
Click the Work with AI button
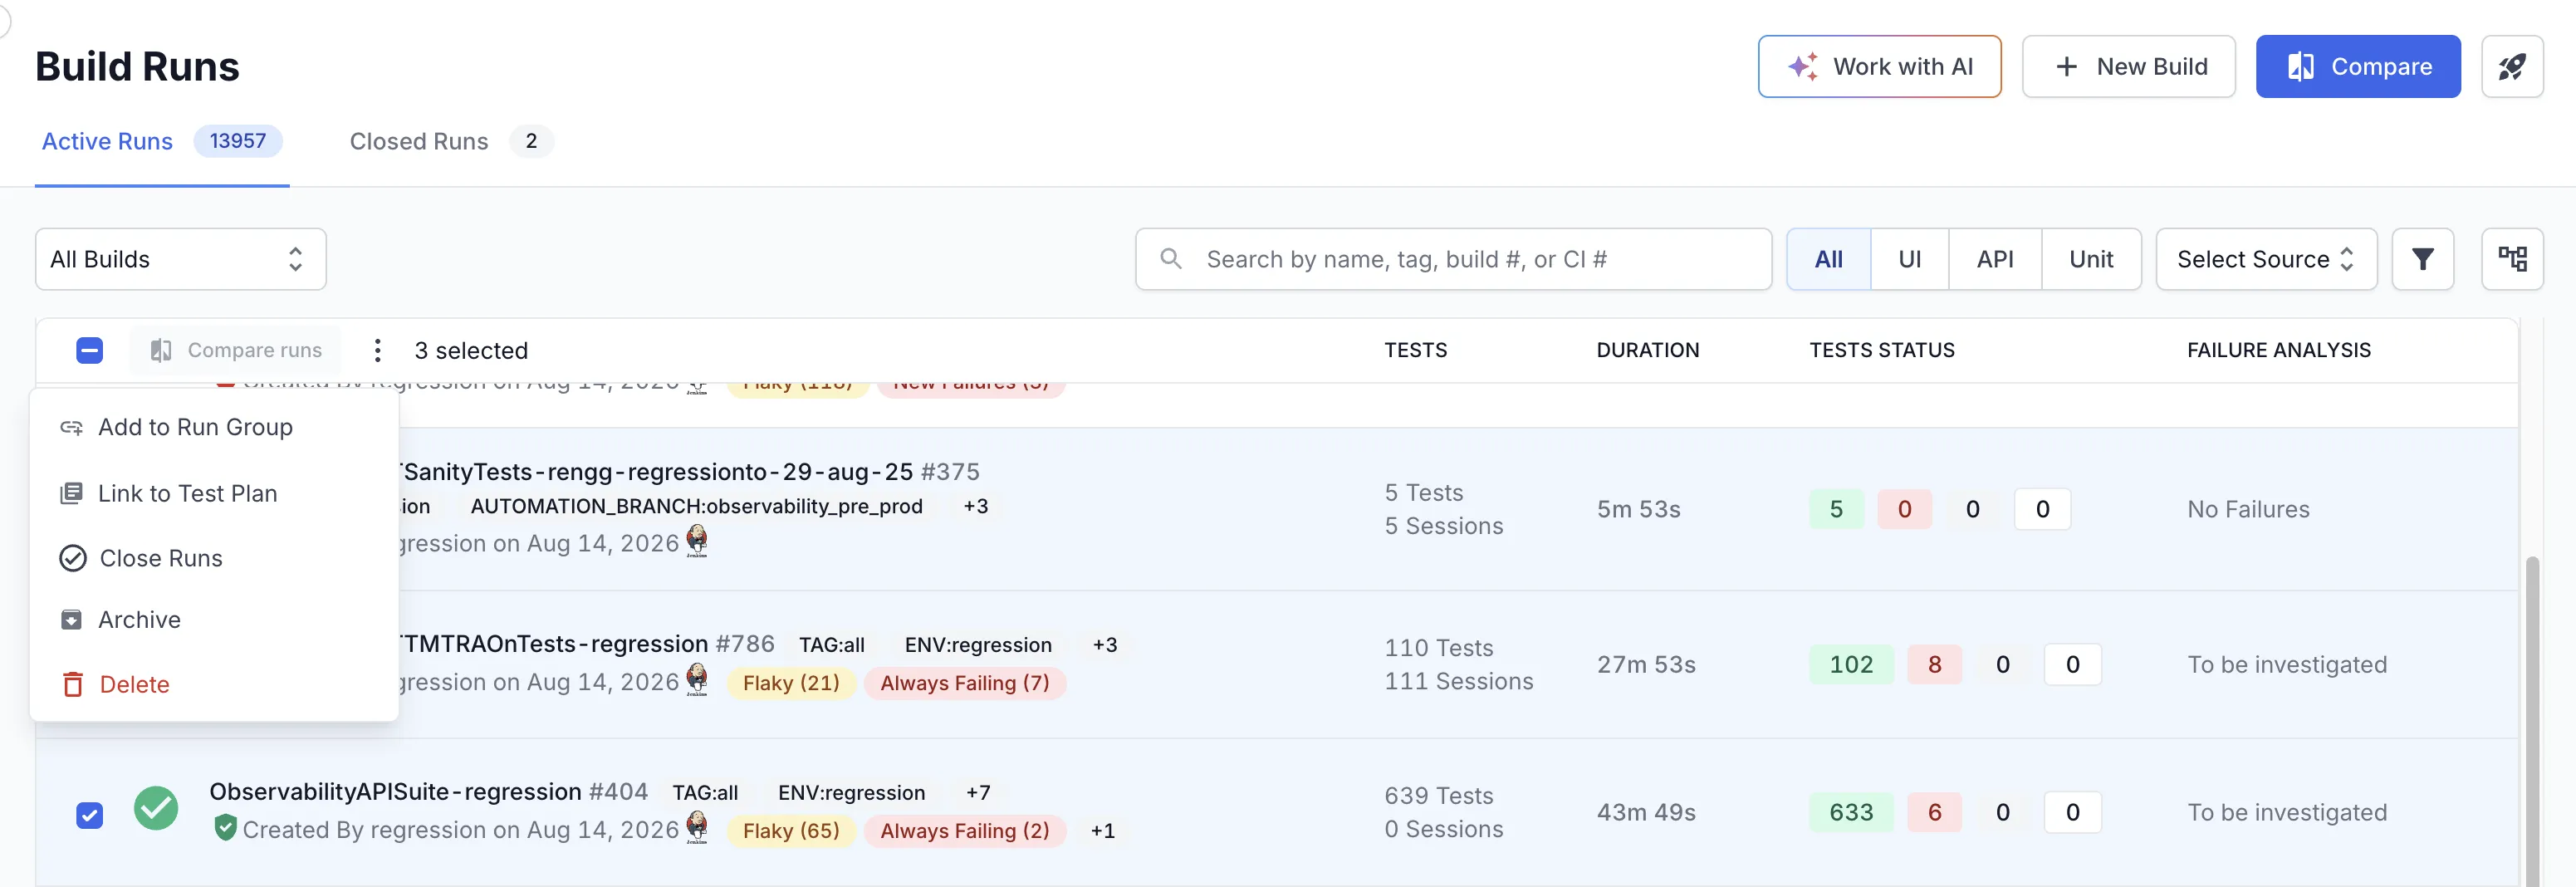point(1879,66)
